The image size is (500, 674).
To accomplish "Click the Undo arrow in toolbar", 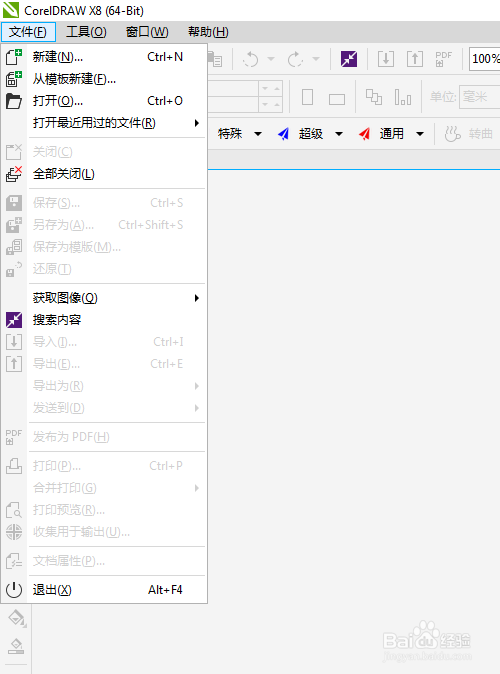I will pos(251,59).
